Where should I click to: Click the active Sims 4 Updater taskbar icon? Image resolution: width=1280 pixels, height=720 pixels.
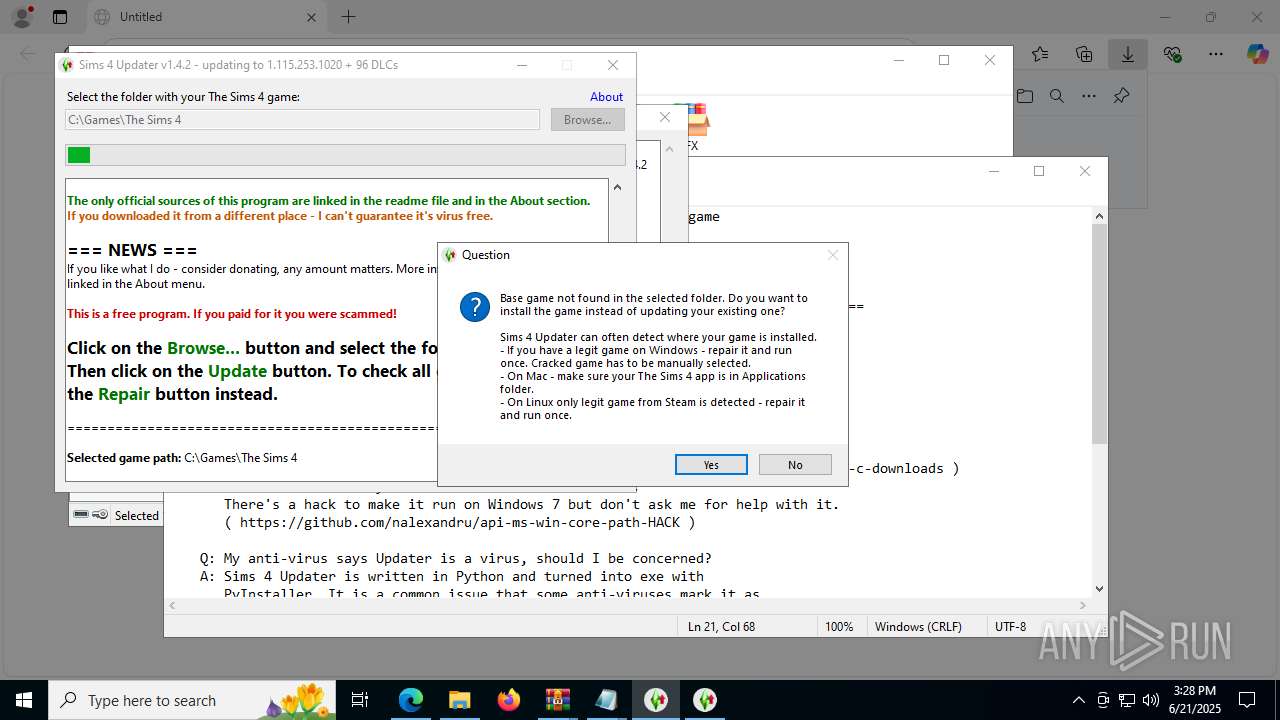click(656, 700)
